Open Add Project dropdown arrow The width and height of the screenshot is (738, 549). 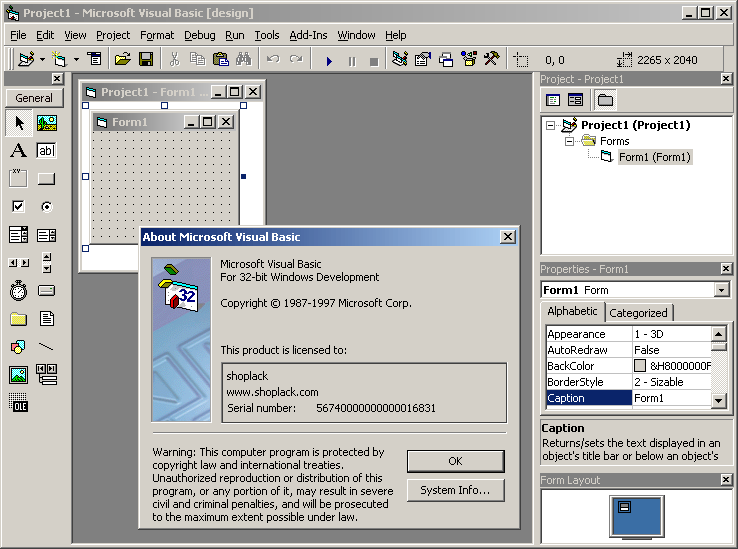pos(42,60)
